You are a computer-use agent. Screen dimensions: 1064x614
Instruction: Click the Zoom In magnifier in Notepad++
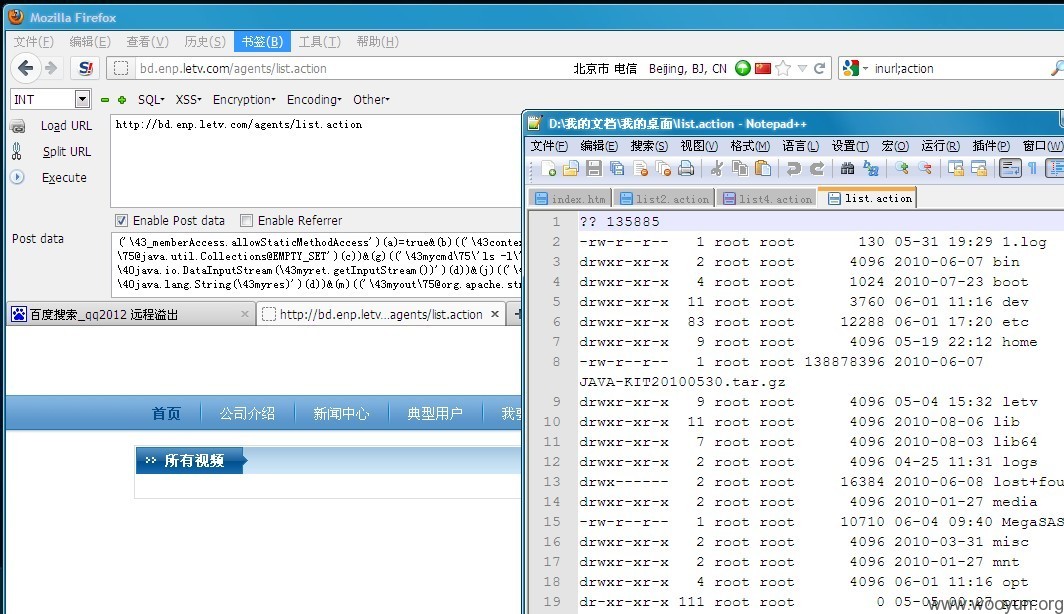pyautogui.click(x=902, y=168)
